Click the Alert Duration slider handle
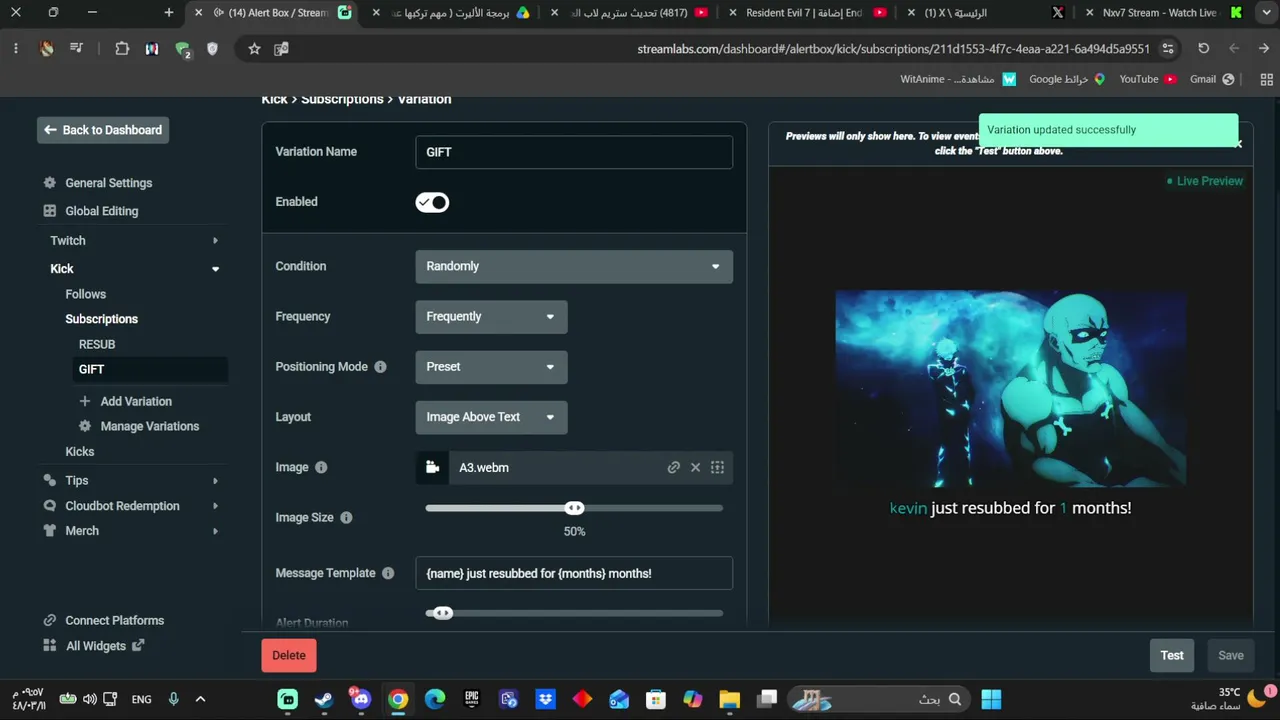Image resolution: width=1280 pixels, height=720 pixels. tap(443, 613)
